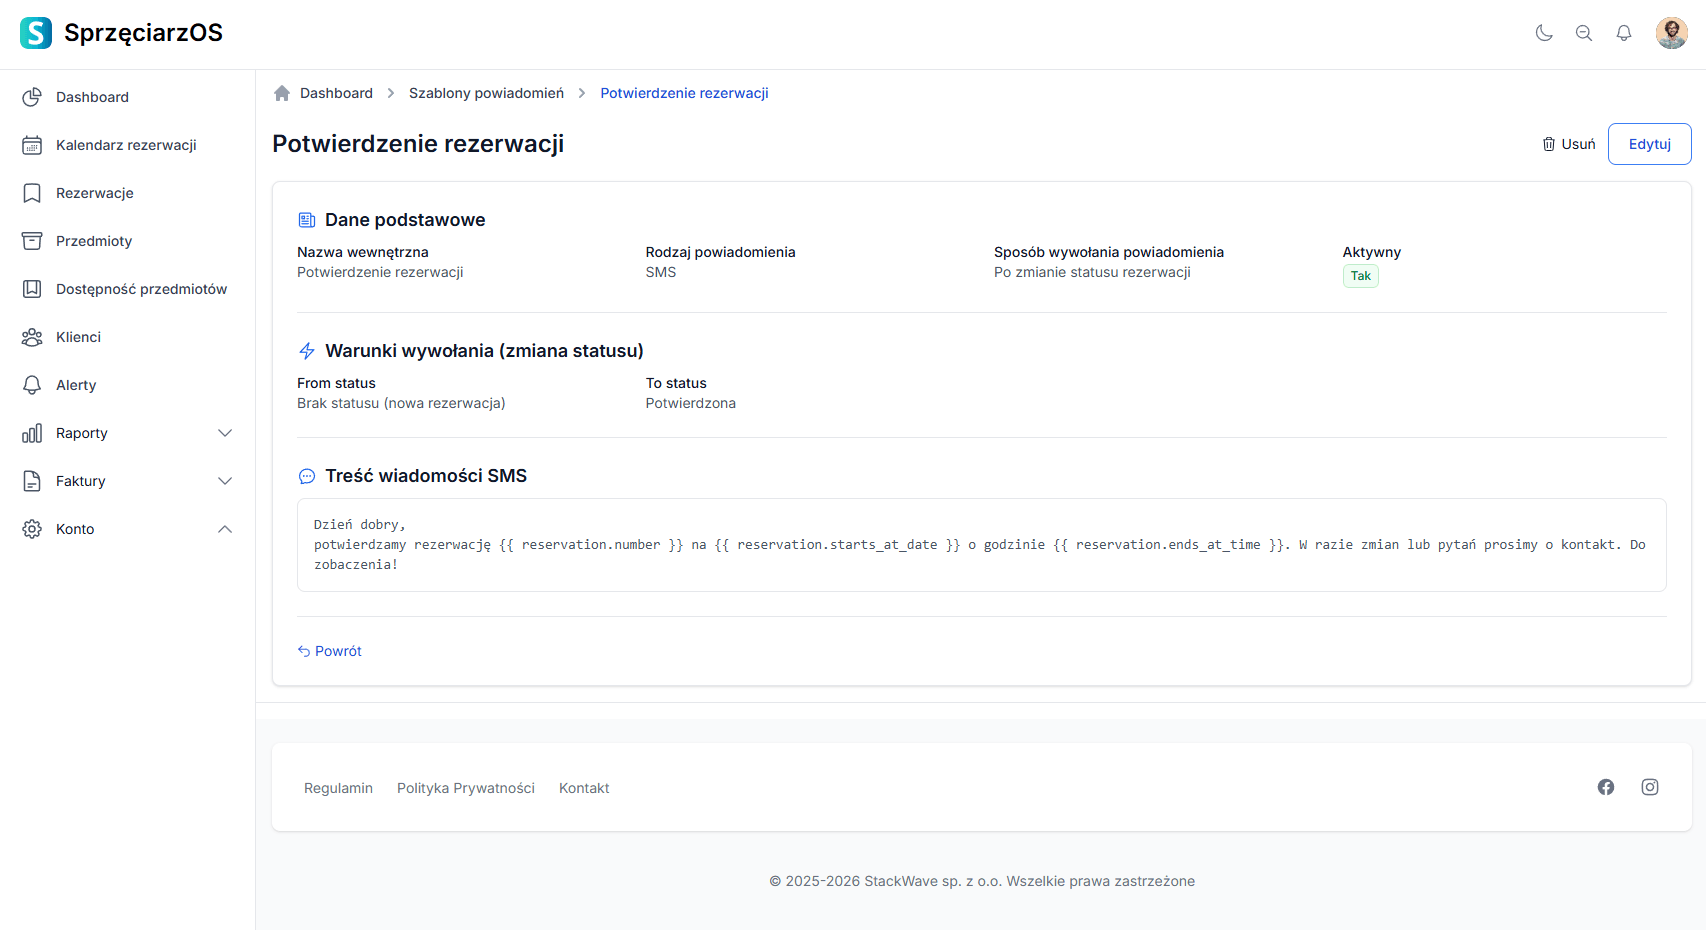The height and width of the screenshot is (930, 1706).
Task: Open Instagram page from footer icon
Action: [x=1650, y=787]
